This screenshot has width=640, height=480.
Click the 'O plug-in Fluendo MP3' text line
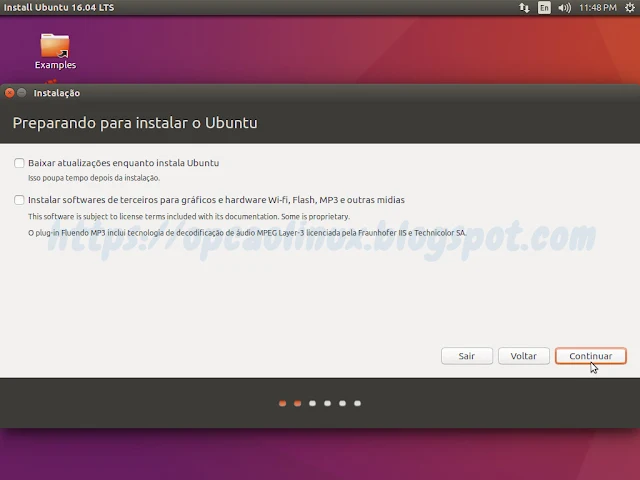coord(247,233)
